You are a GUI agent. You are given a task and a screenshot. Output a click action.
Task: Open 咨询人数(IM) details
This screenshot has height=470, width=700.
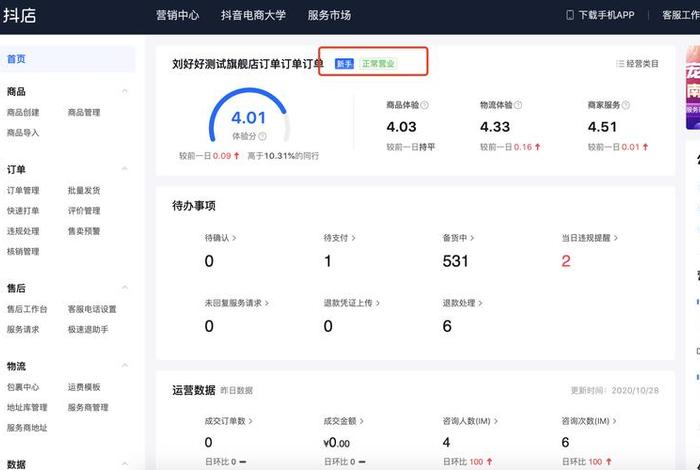(470, 421)
